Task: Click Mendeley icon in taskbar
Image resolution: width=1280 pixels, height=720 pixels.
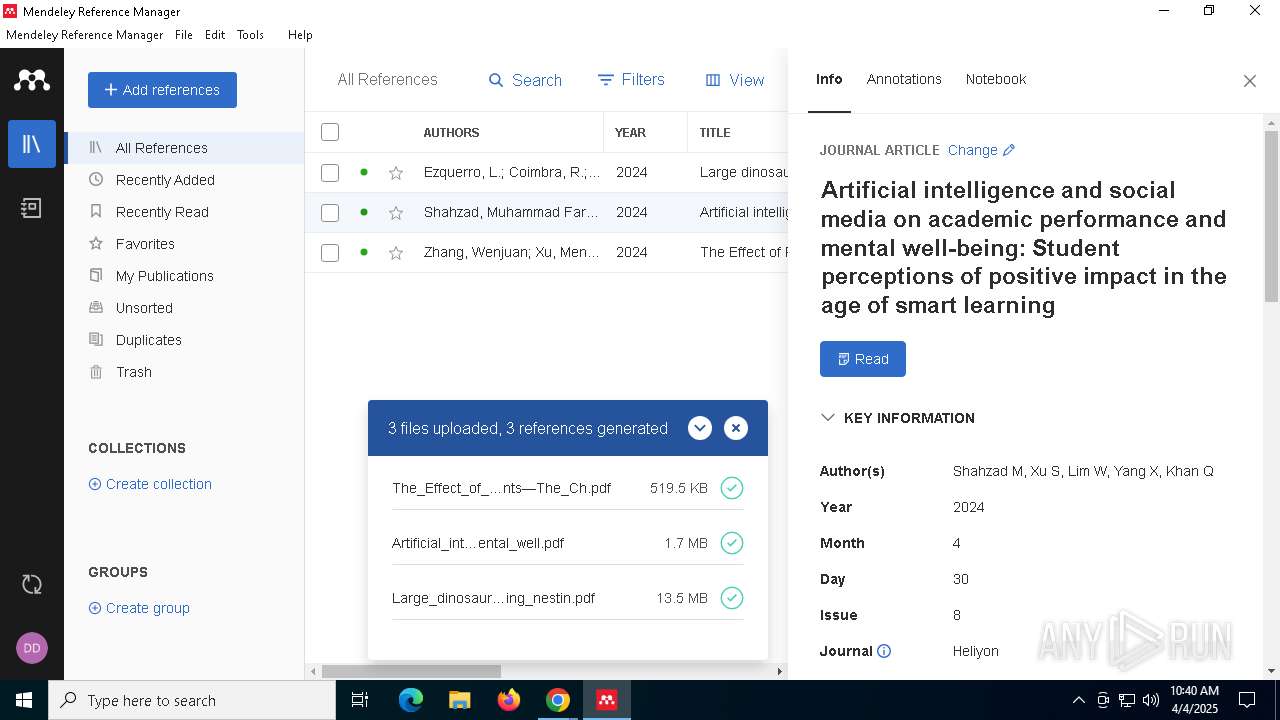Action: click(x=606, y=700)
